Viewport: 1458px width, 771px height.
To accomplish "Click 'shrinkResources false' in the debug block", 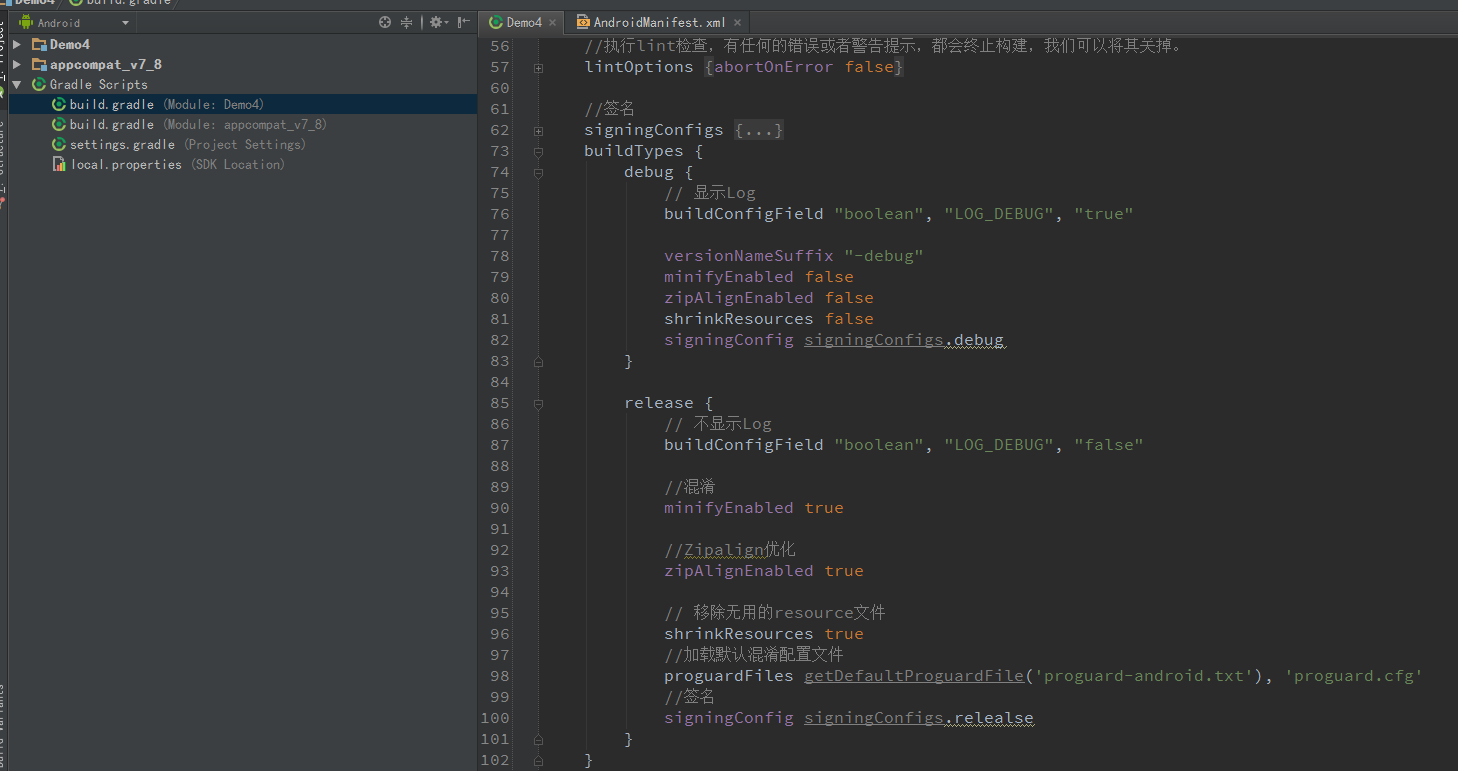I will point(769,319).
